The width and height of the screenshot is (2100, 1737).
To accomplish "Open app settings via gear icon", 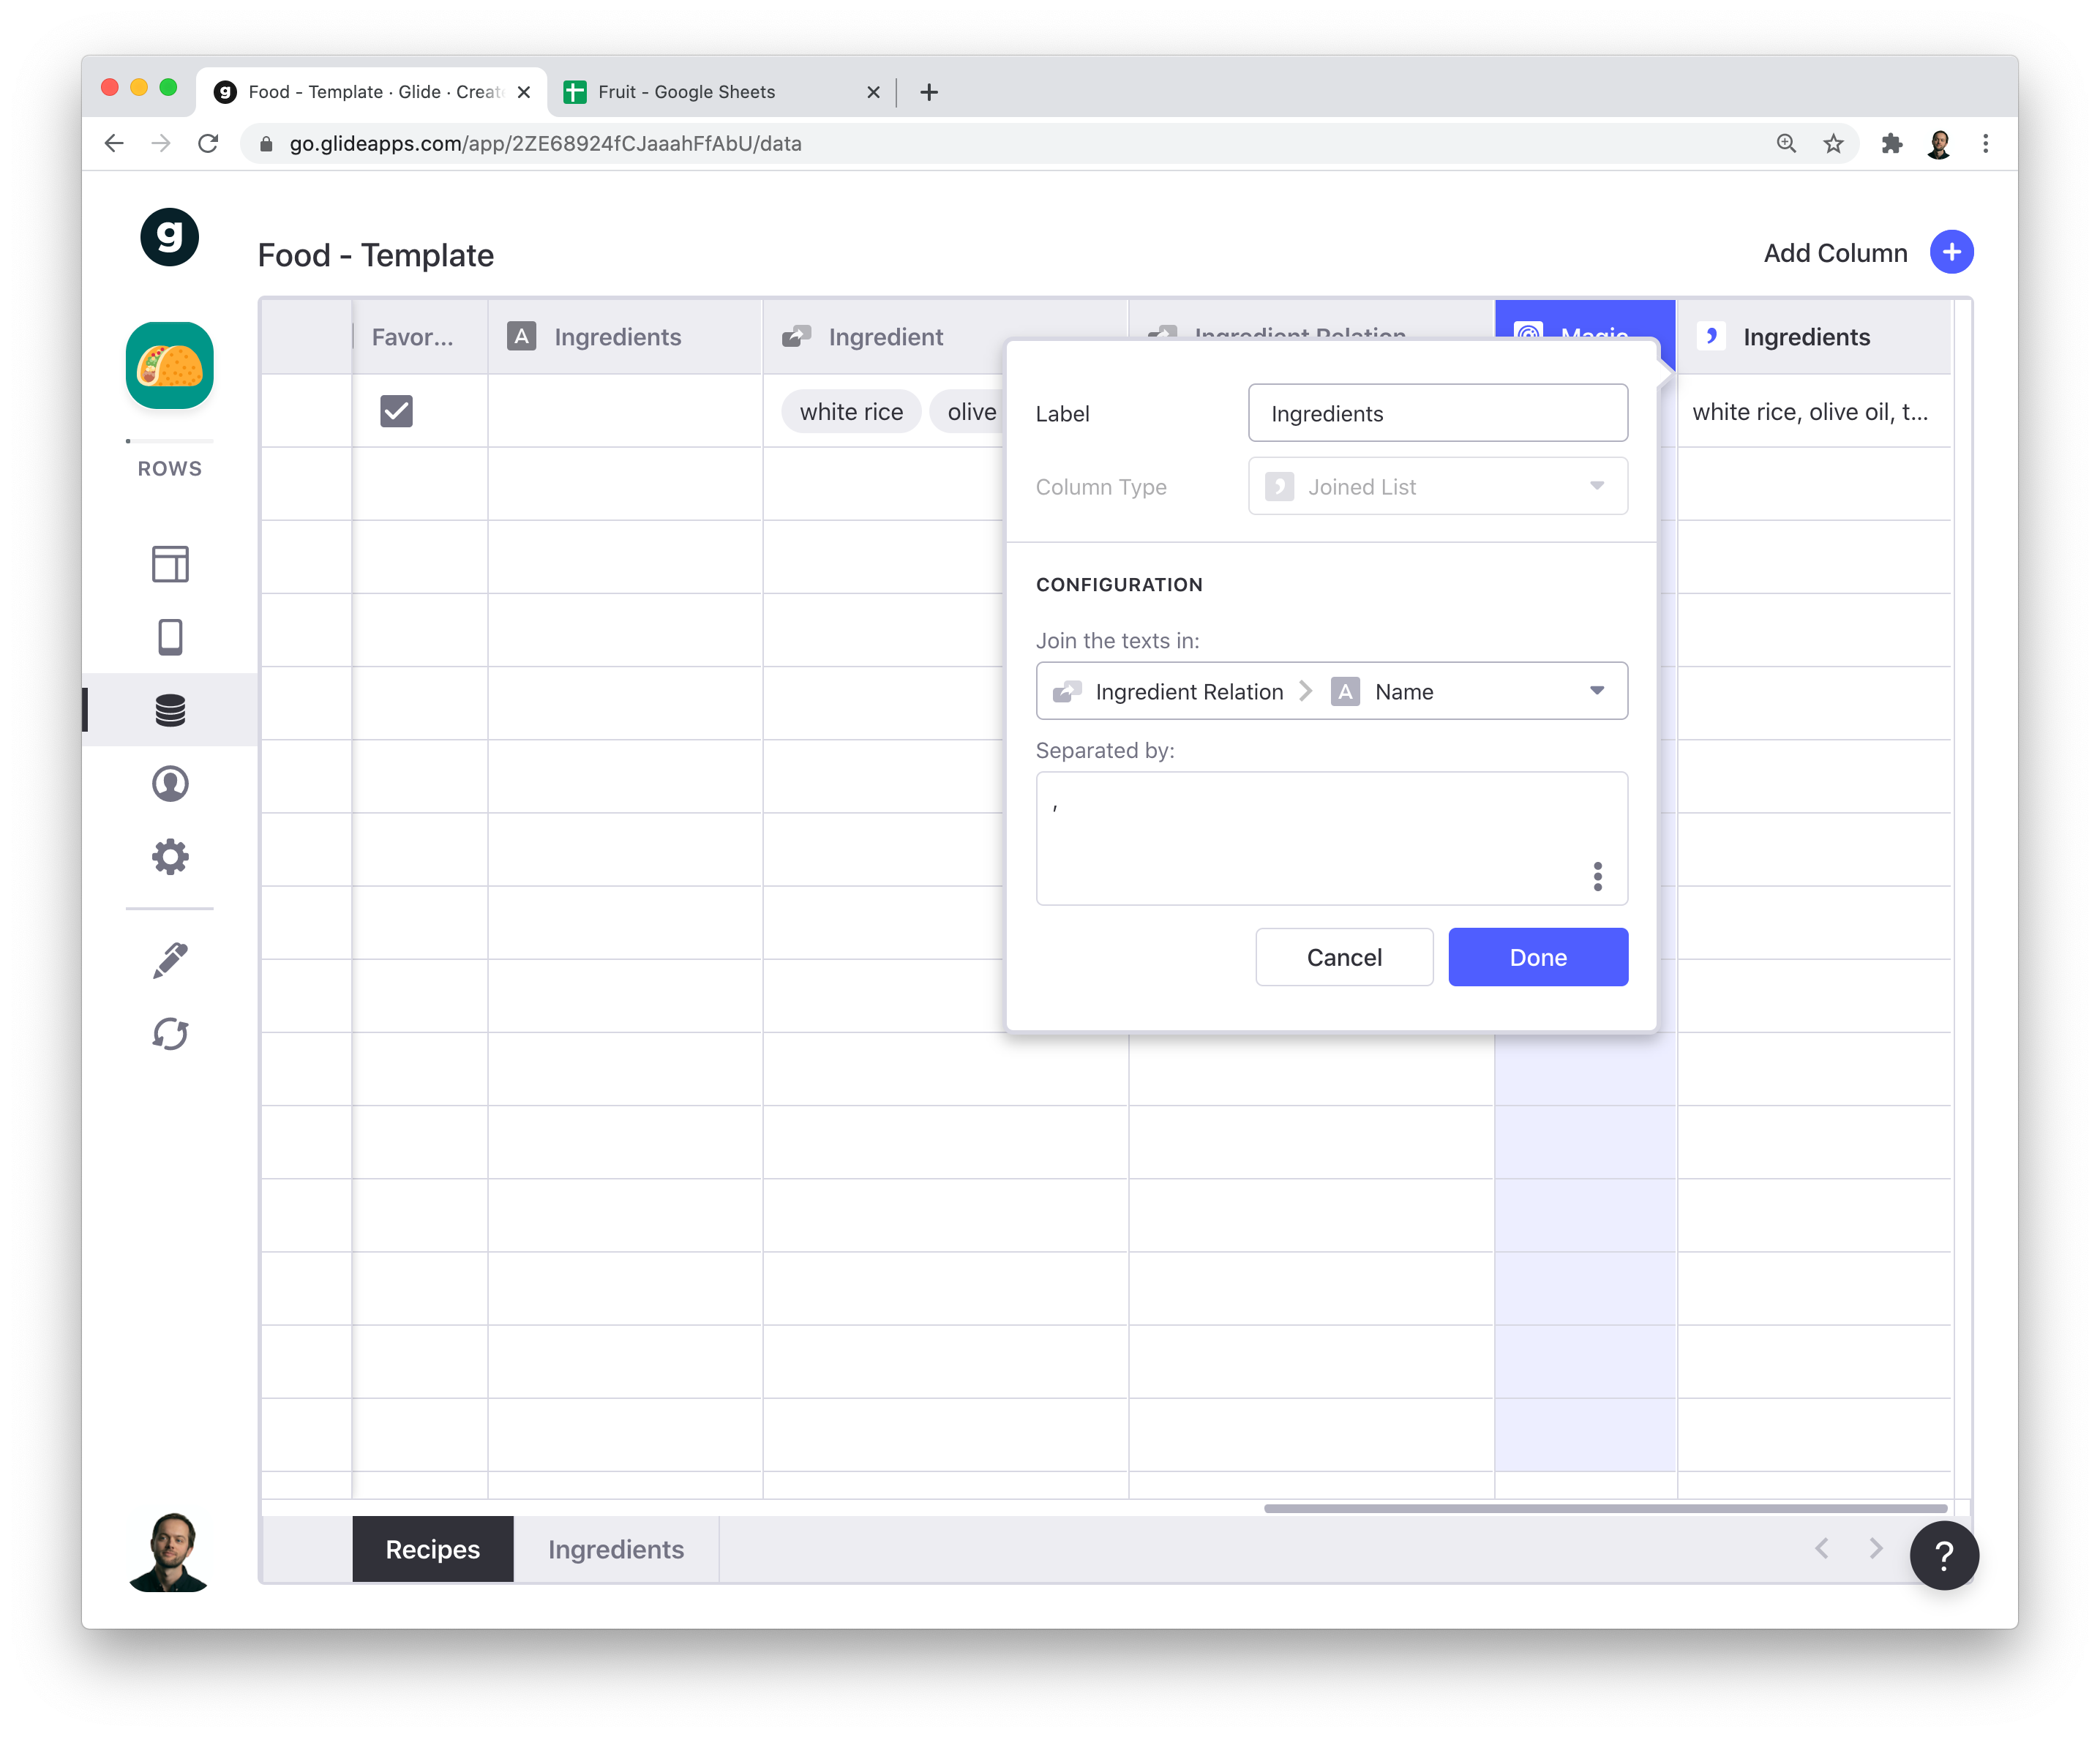I will click(x=170, y=857).
